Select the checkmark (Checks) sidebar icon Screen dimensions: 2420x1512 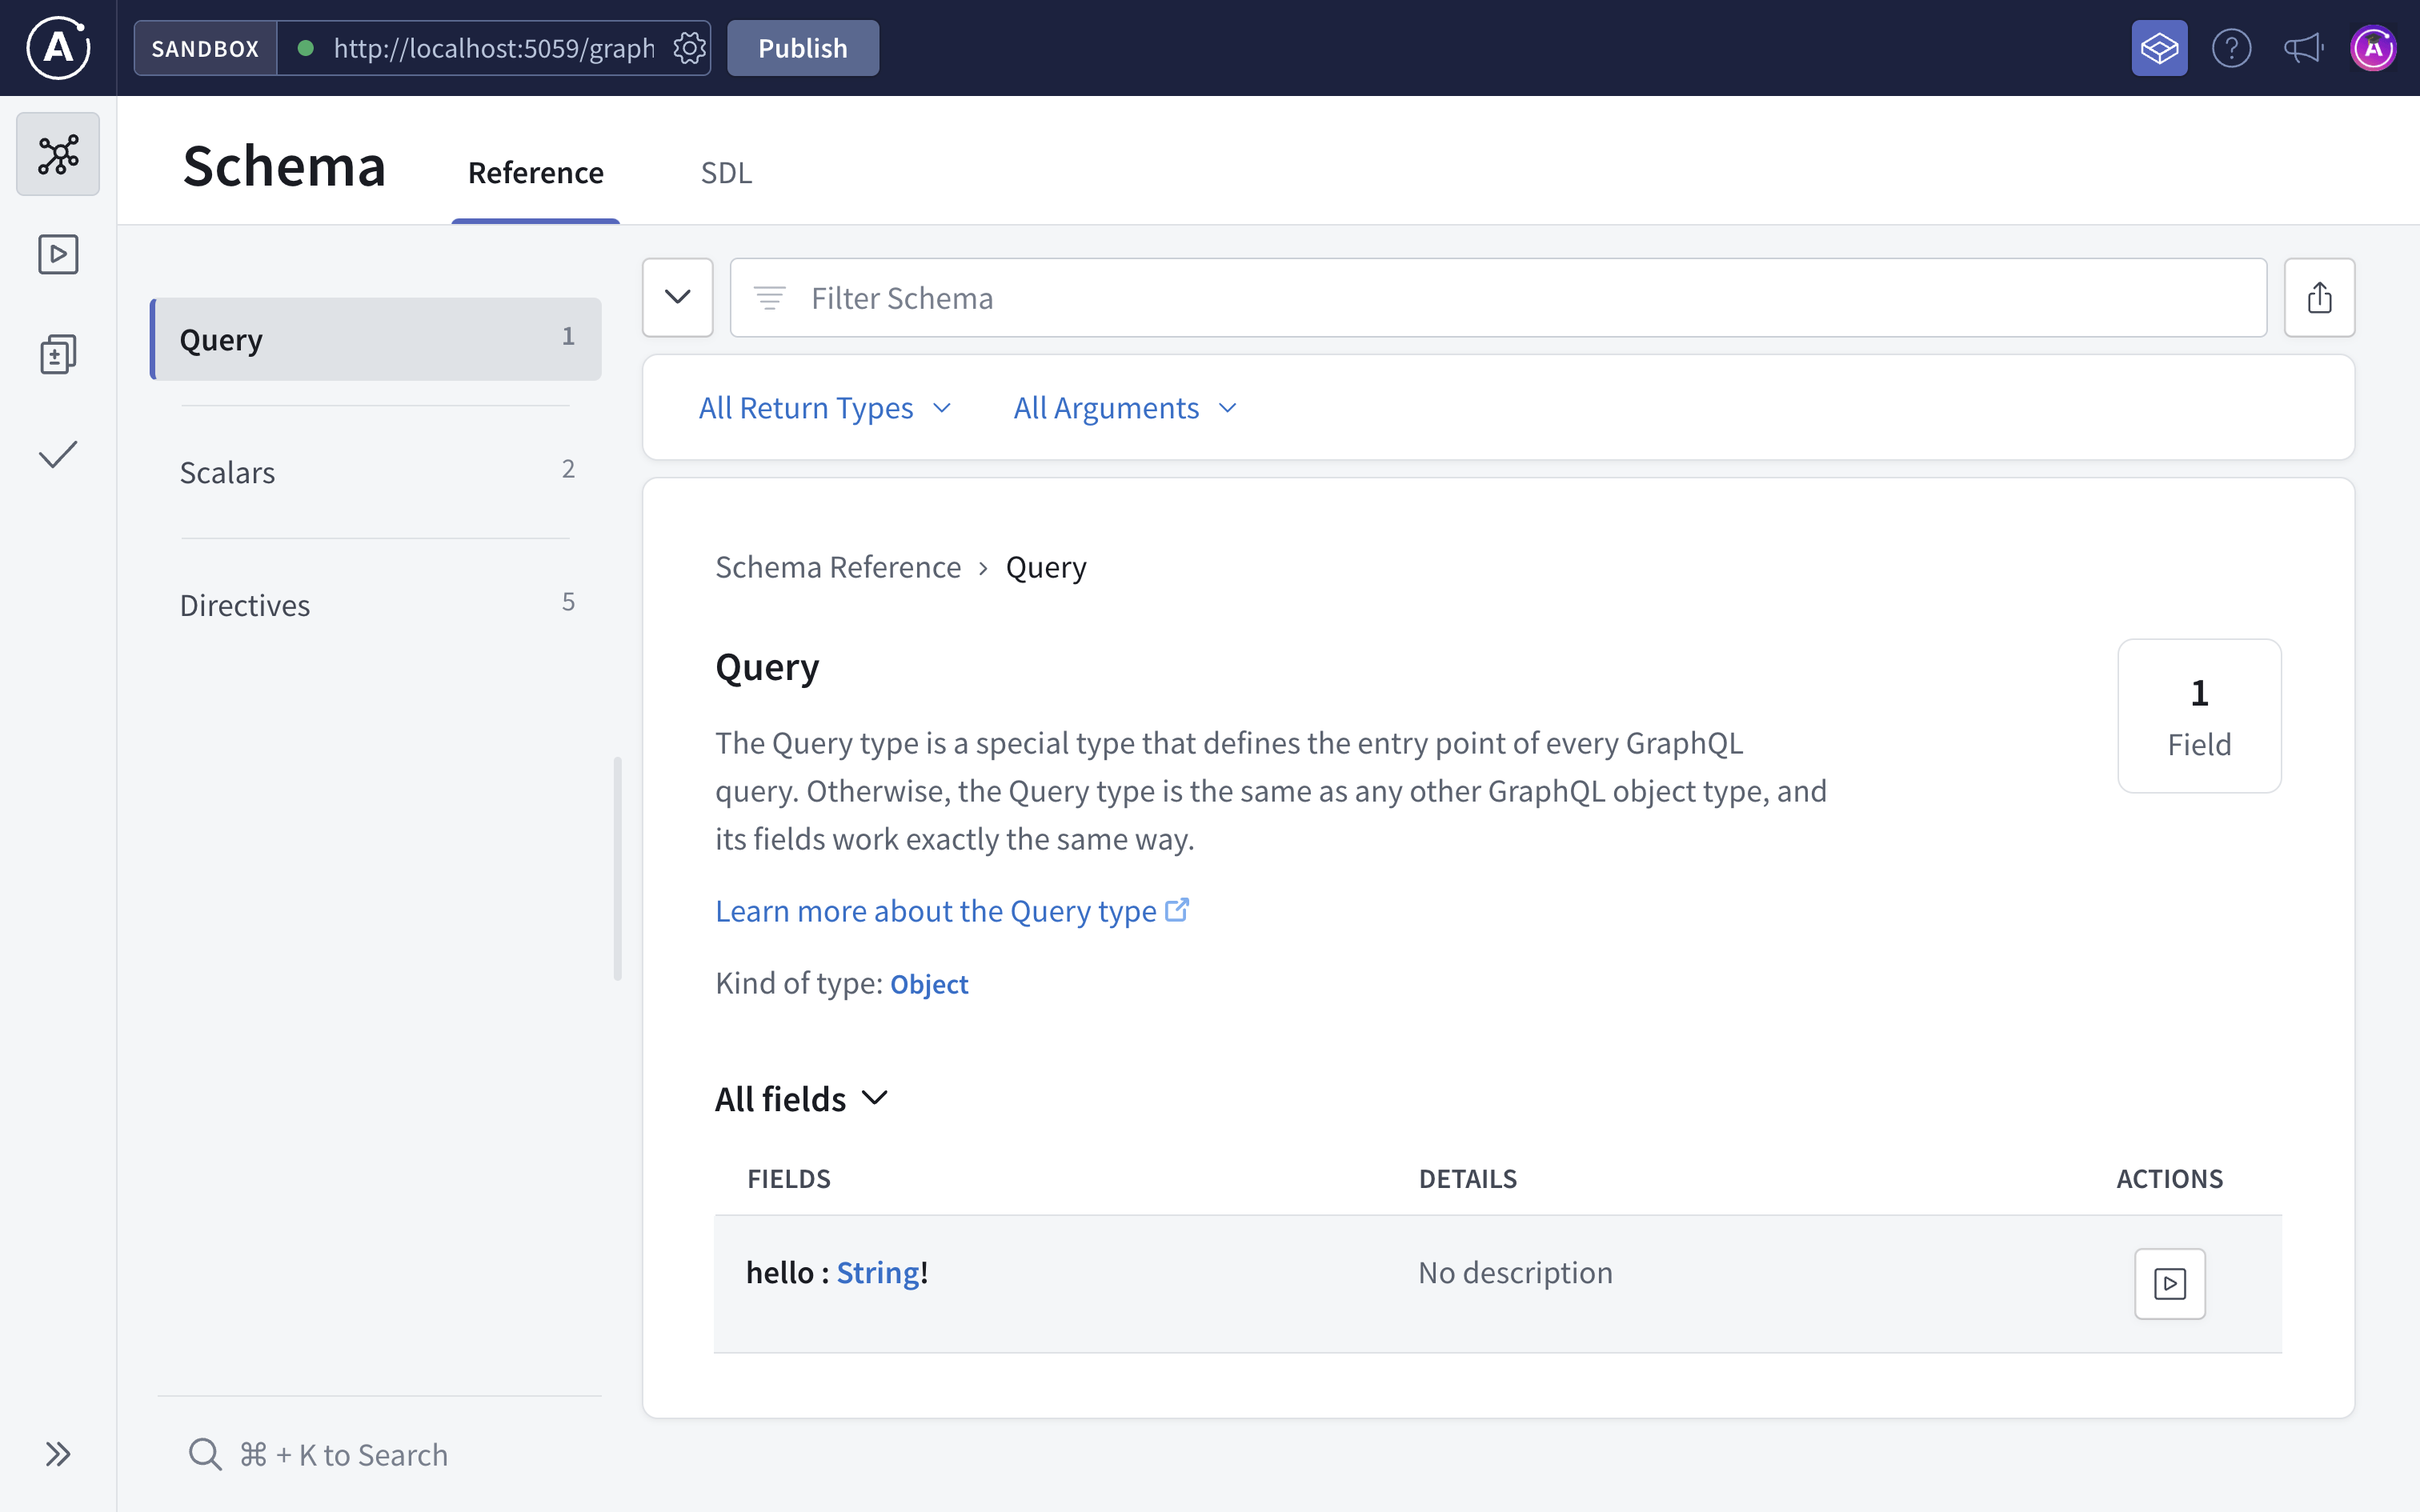pos(57,454)
